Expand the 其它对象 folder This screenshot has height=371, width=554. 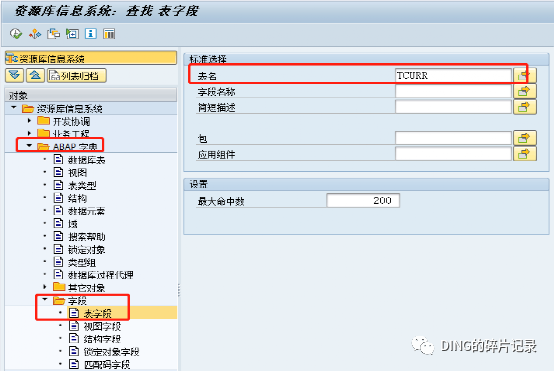pos(45,287)
